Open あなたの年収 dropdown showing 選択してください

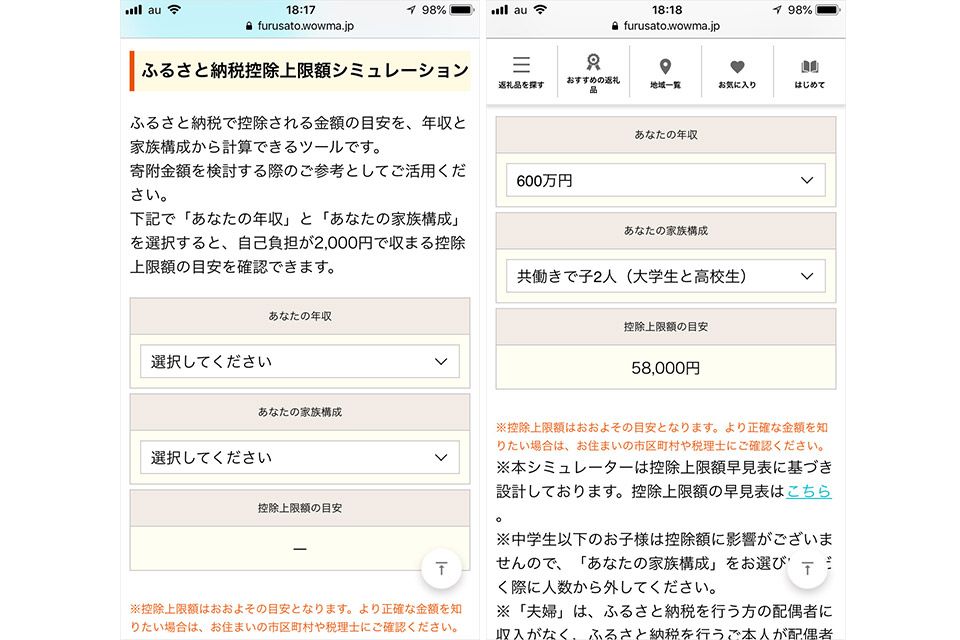click(x=300, y=361)
